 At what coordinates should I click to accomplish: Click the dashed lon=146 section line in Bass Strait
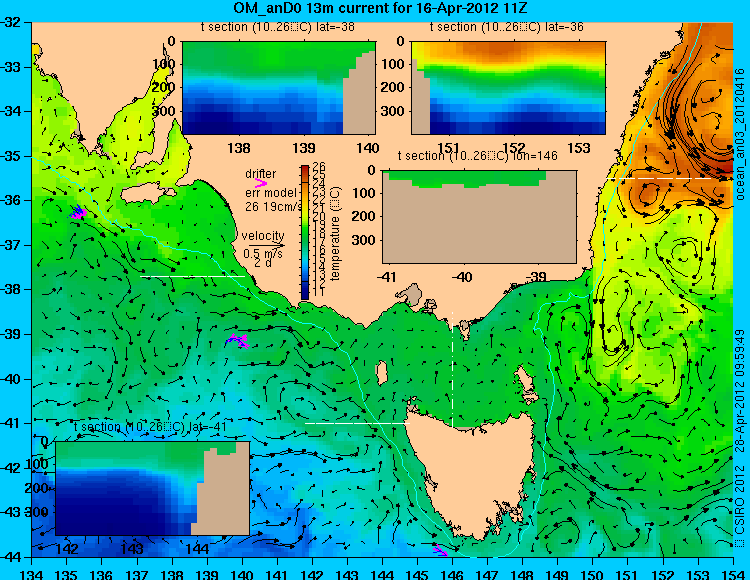point(452,370)
